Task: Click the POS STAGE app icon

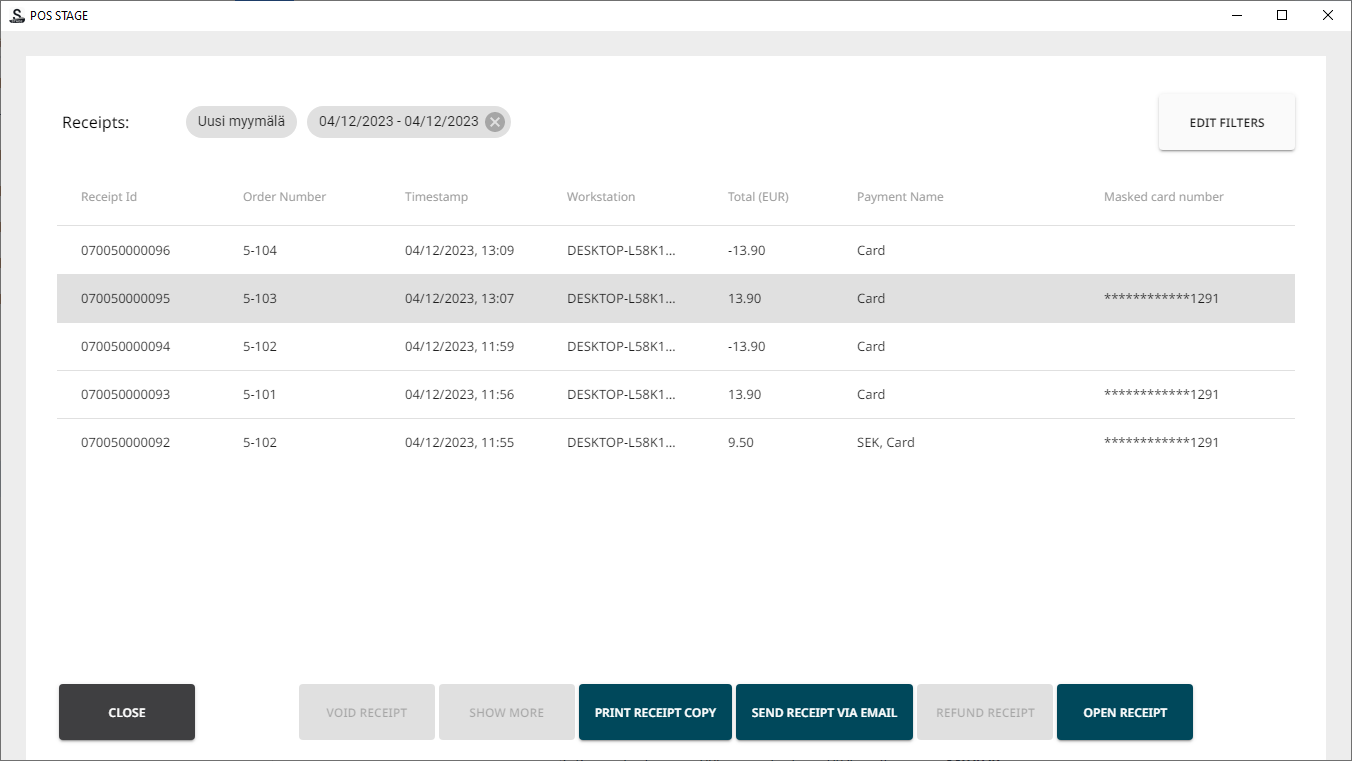Action: (16, 15)
